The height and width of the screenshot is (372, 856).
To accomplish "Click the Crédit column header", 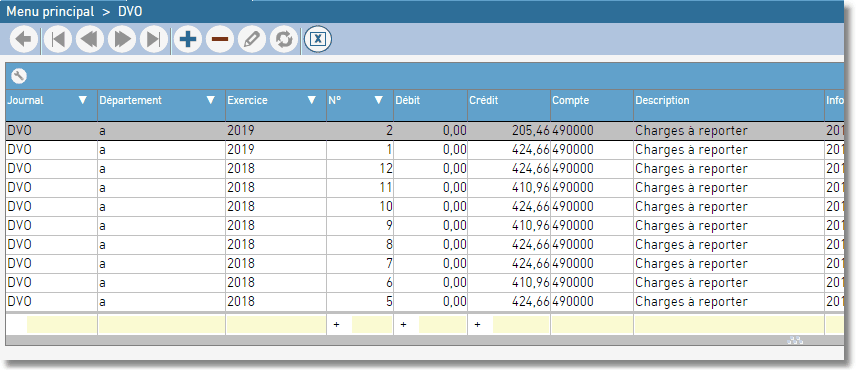I will click(509, 105).
